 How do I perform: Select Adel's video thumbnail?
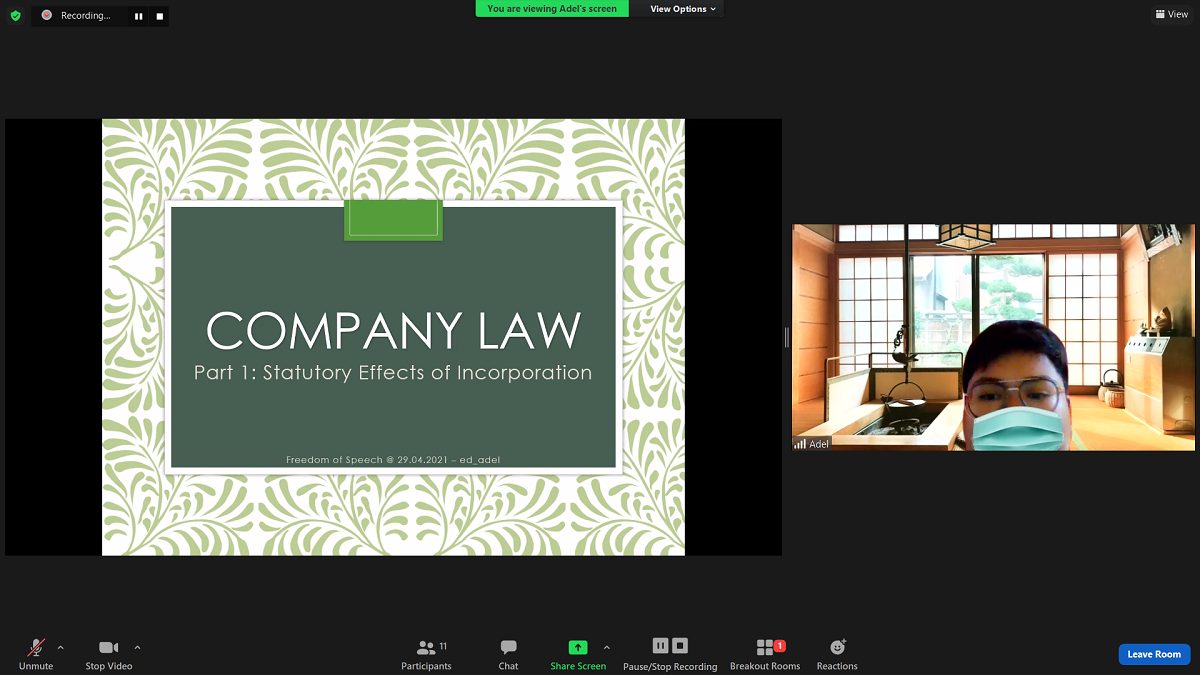993,337
